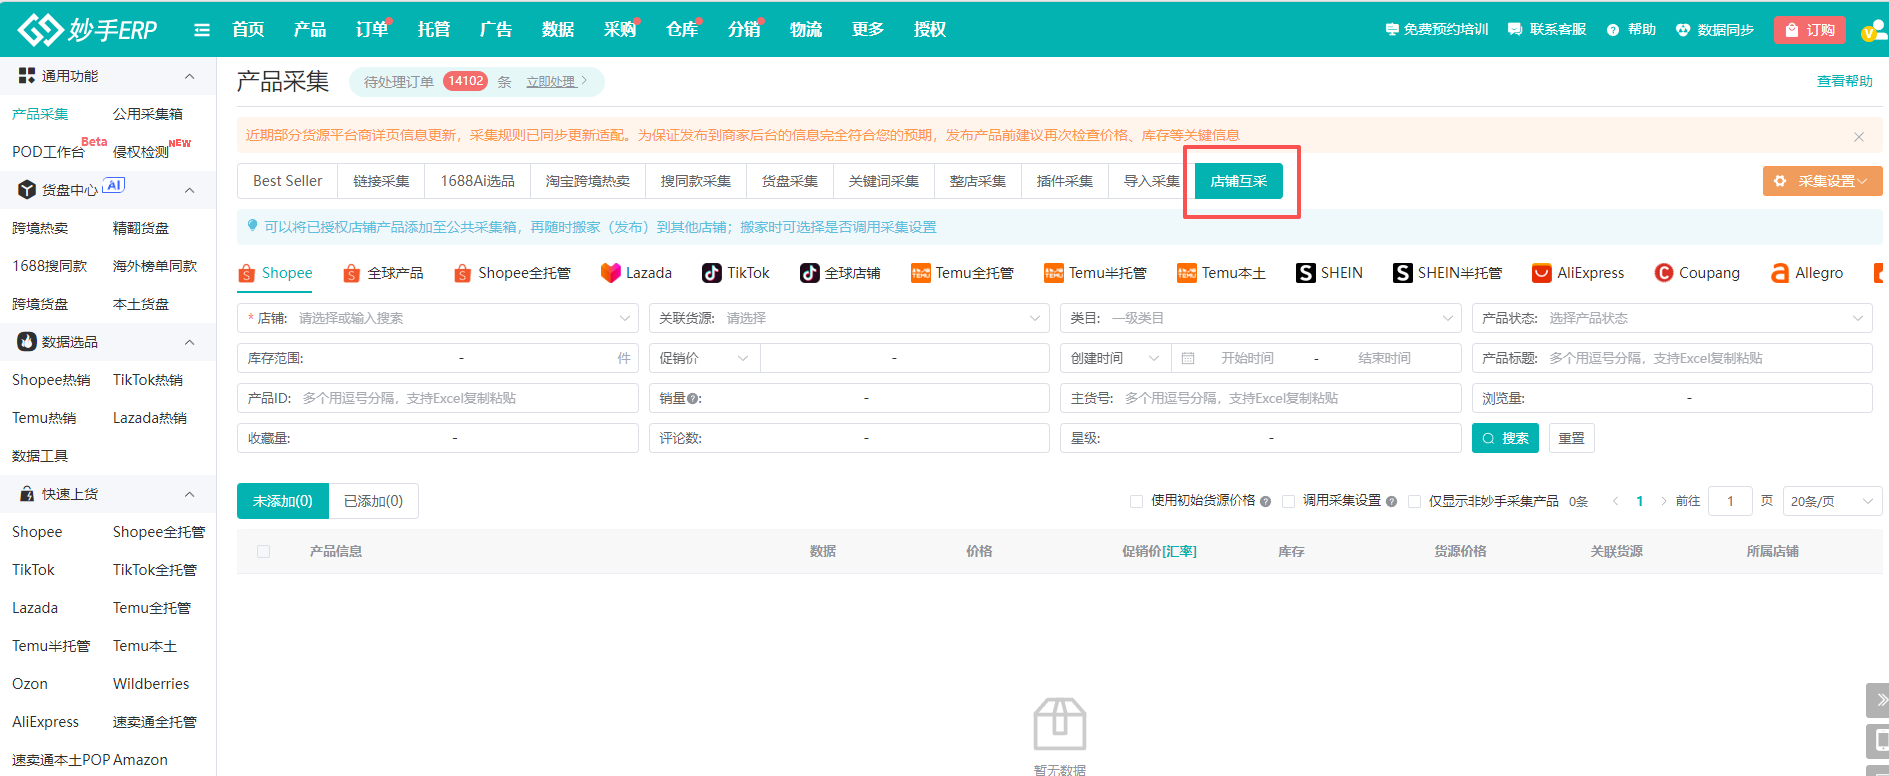Collapse the 货盘中心 sidebar section
This screenshot has height=776, width=1889.
[x=189, y=190]
